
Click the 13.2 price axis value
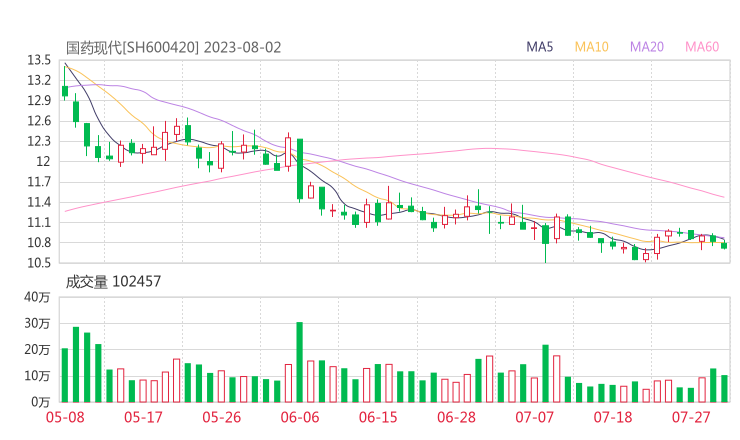(39, 80)
